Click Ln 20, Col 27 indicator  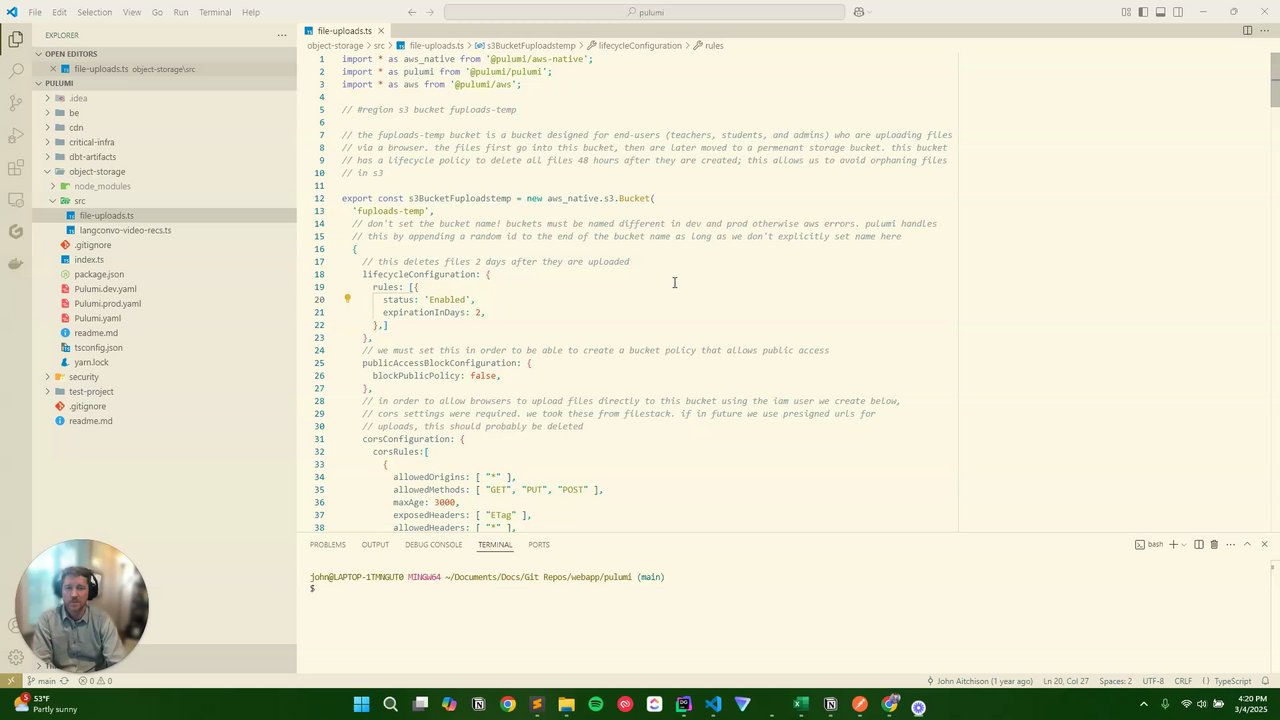(x=1066, y=681)
